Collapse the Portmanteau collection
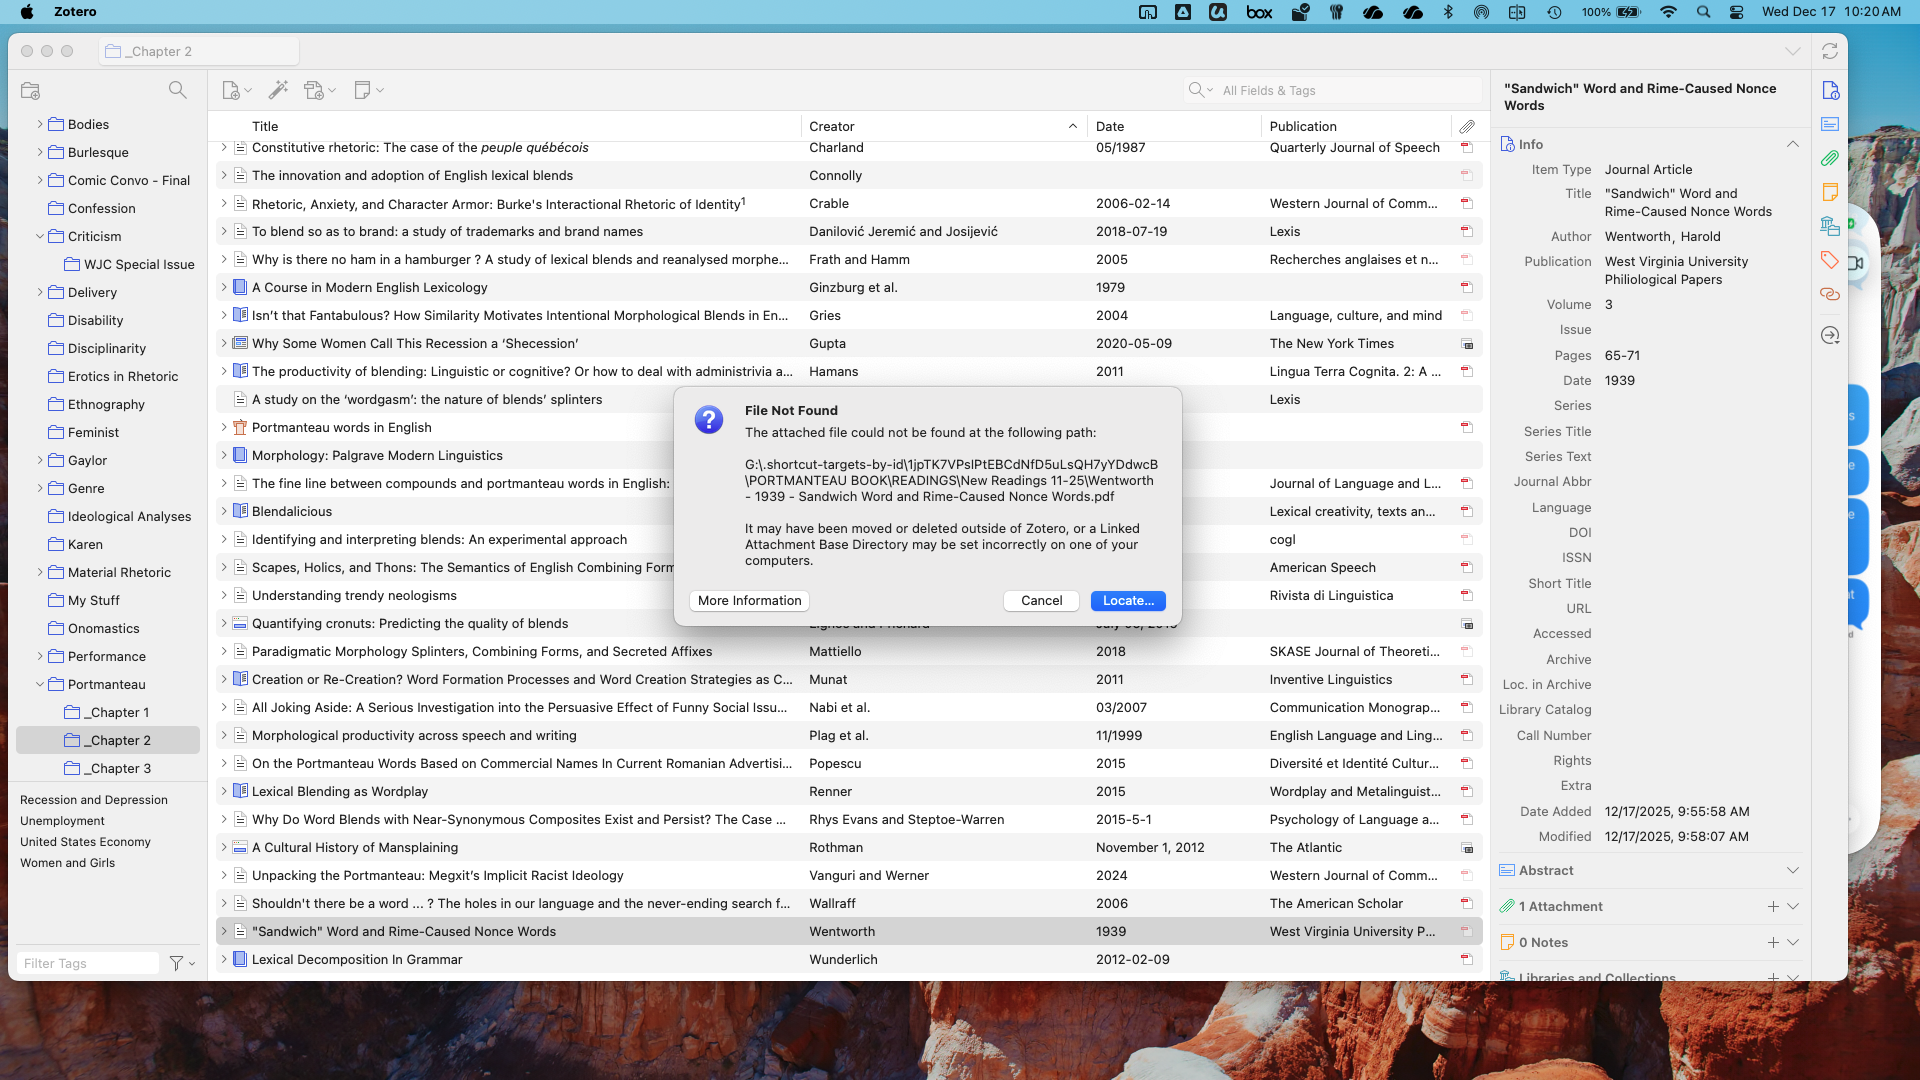1920x1080 pixels. (40, 685)
